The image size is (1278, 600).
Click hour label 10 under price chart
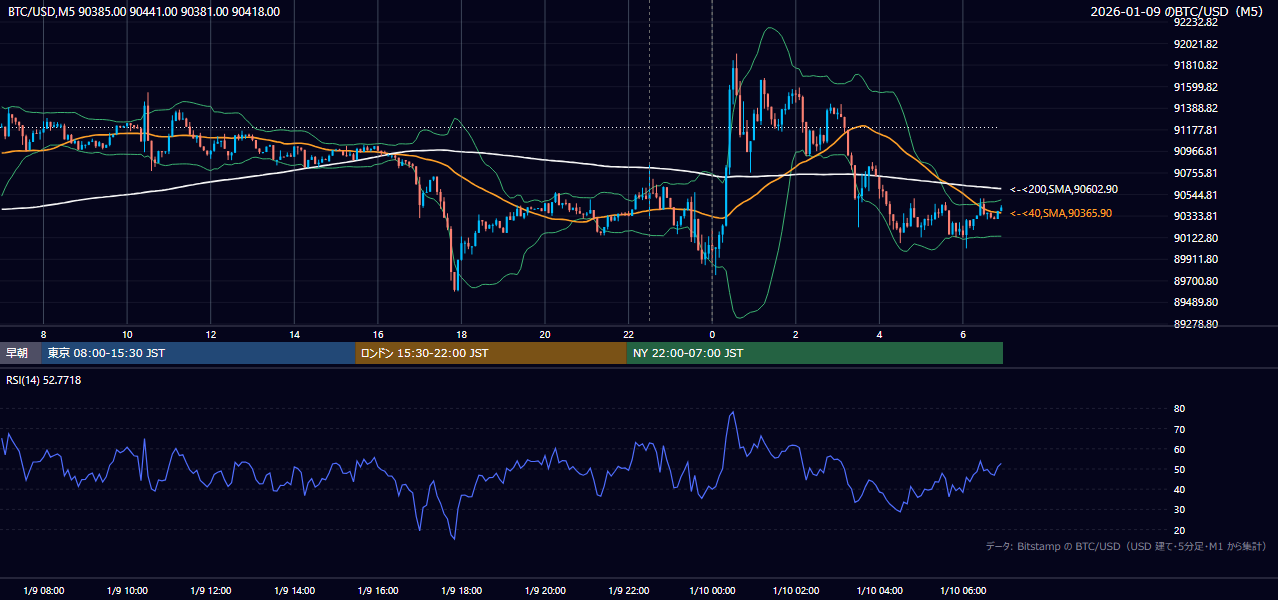pyautogui.click(x=127, y=334)
